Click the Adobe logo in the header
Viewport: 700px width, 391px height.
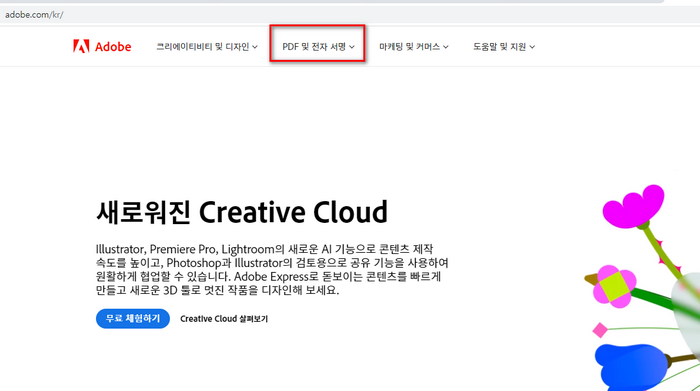[x=102, y=46]
